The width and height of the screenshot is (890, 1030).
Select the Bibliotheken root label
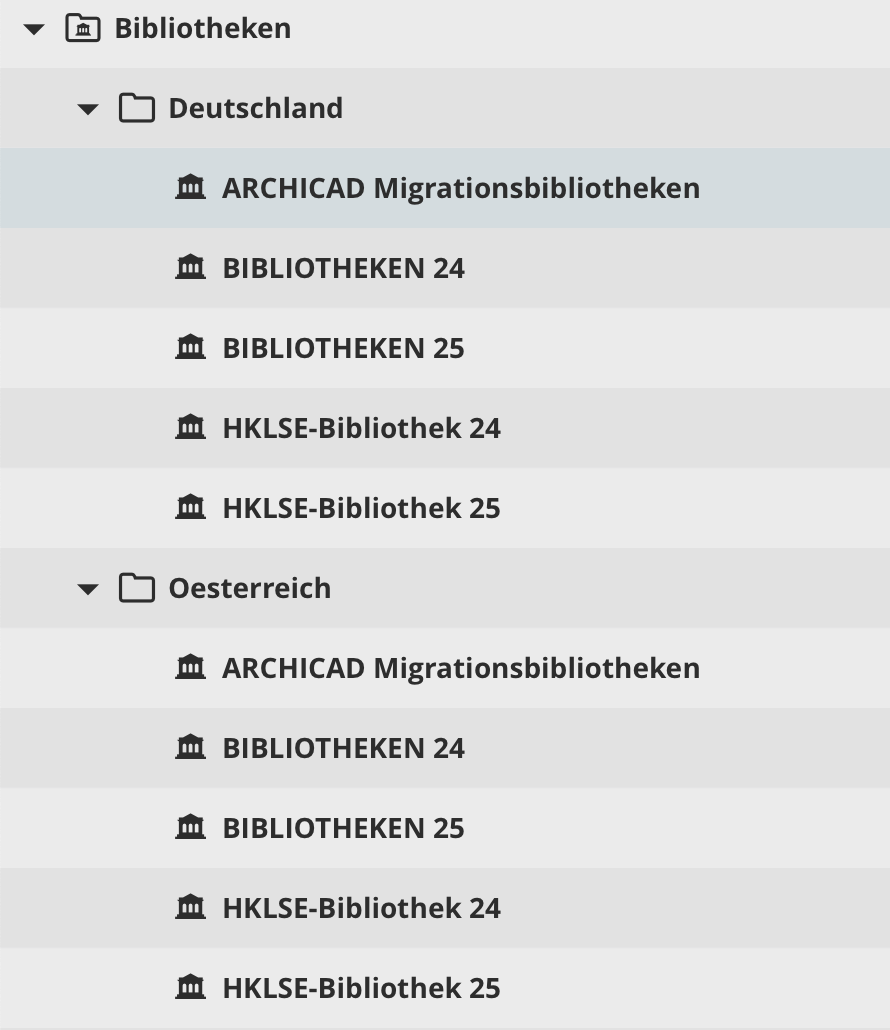pyautogui.click(x=203, y=28)
